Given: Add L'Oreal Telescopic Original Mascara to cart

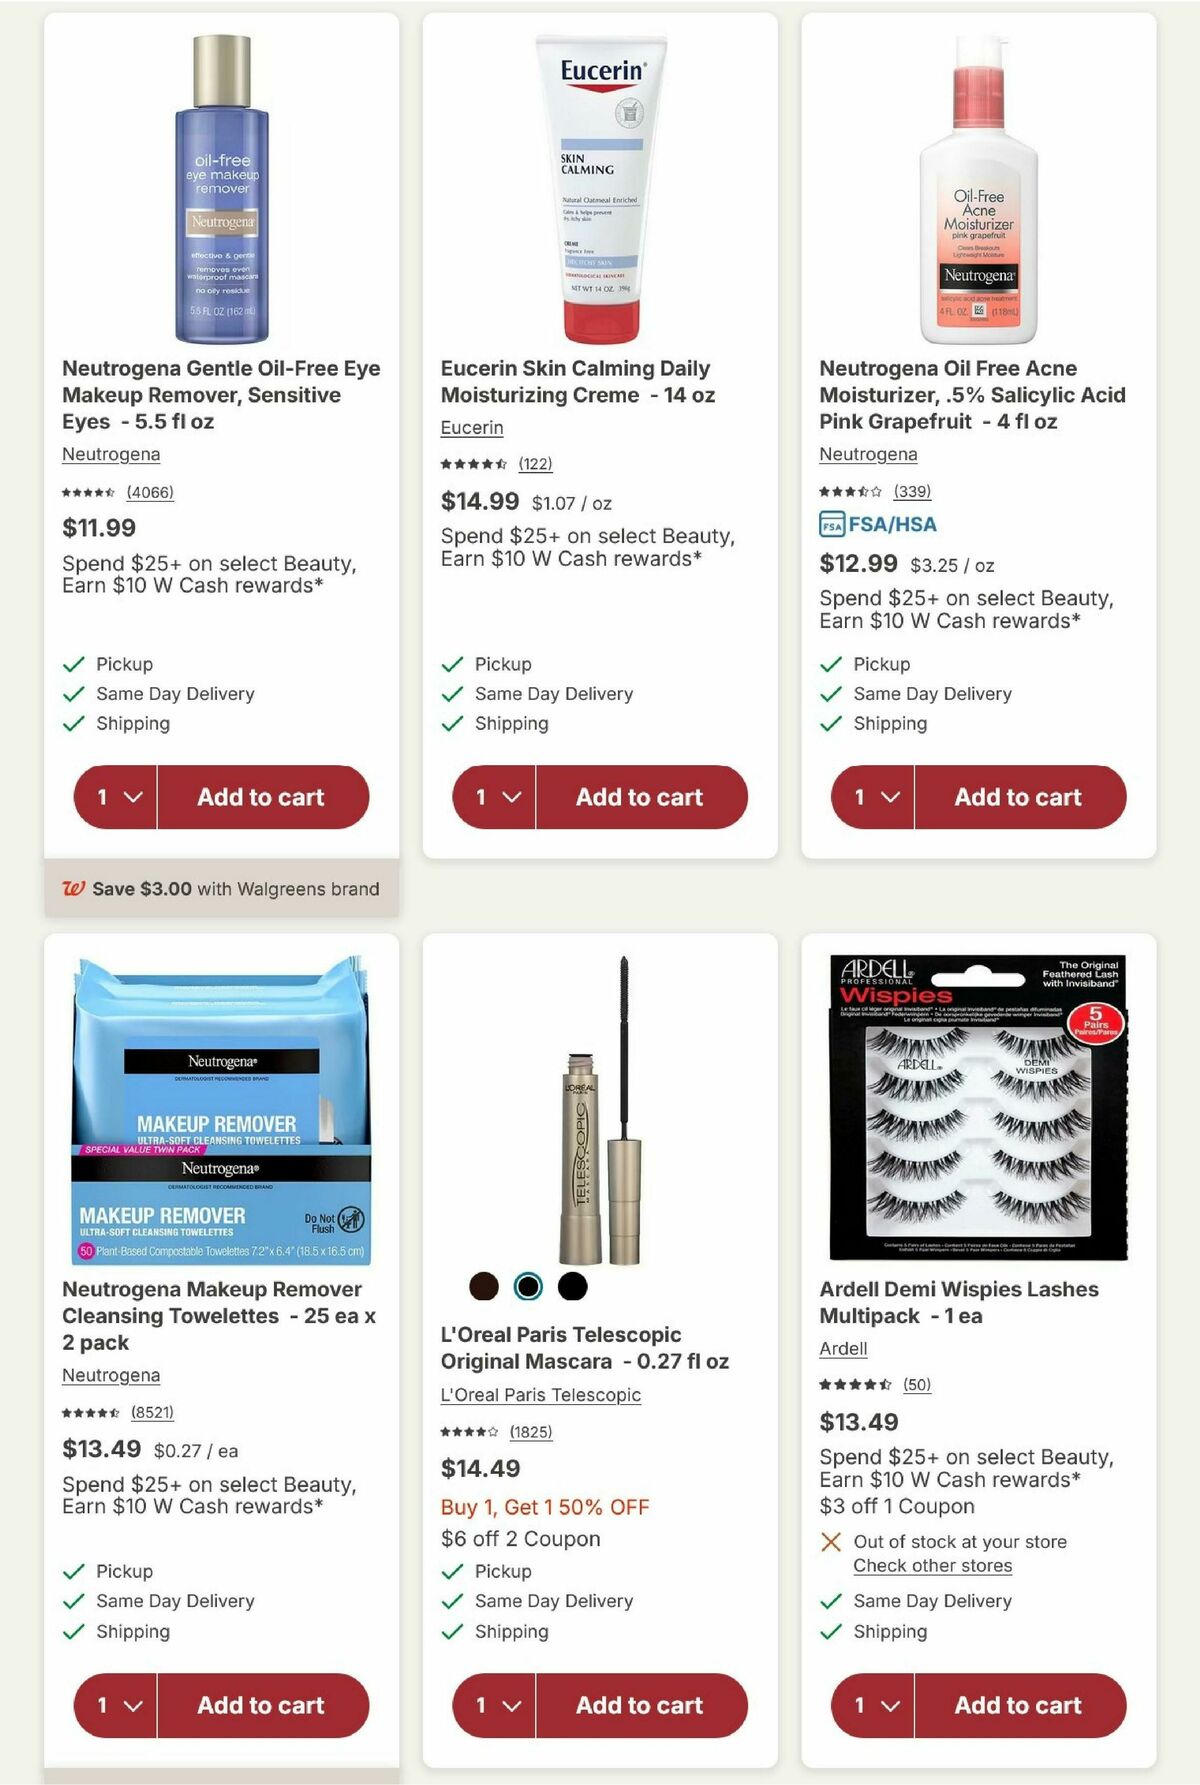Looking at the screenshot, I should pyautogui.click(x=640, y=1705).
